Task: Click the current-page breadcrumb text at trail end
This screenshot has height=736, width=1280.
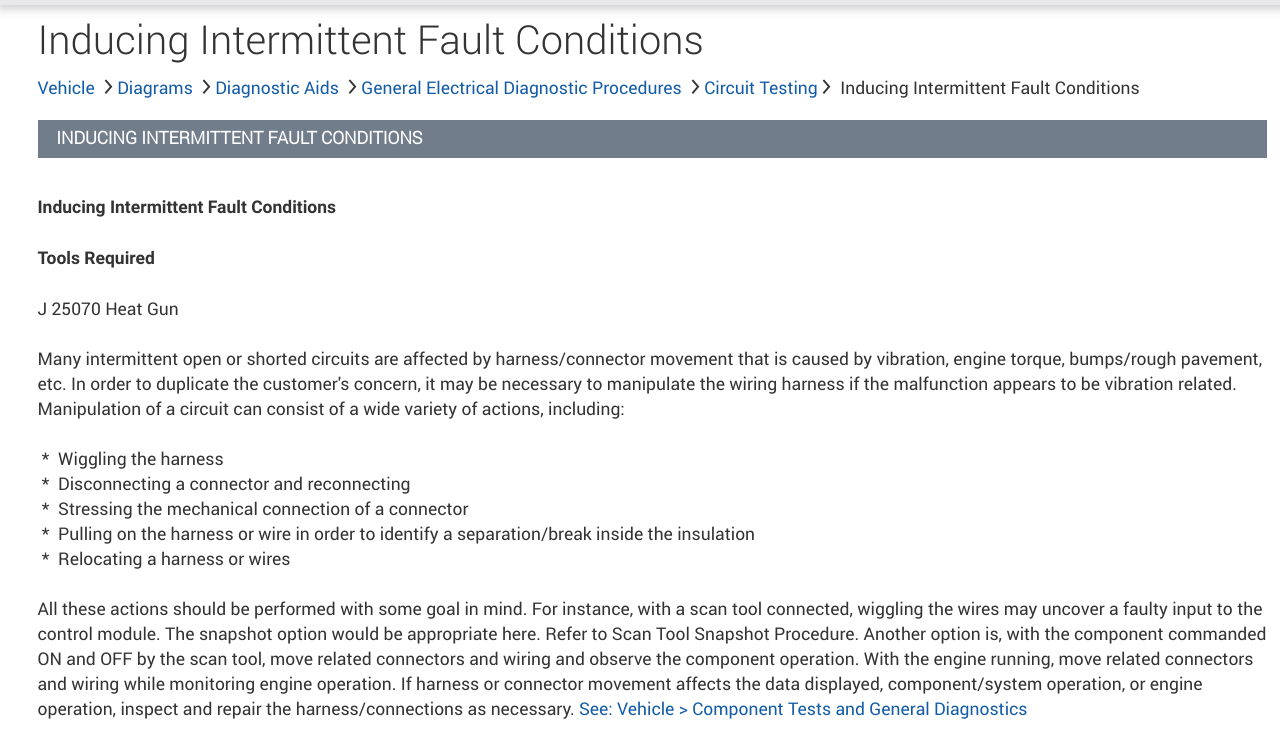Action: [989, 88]
